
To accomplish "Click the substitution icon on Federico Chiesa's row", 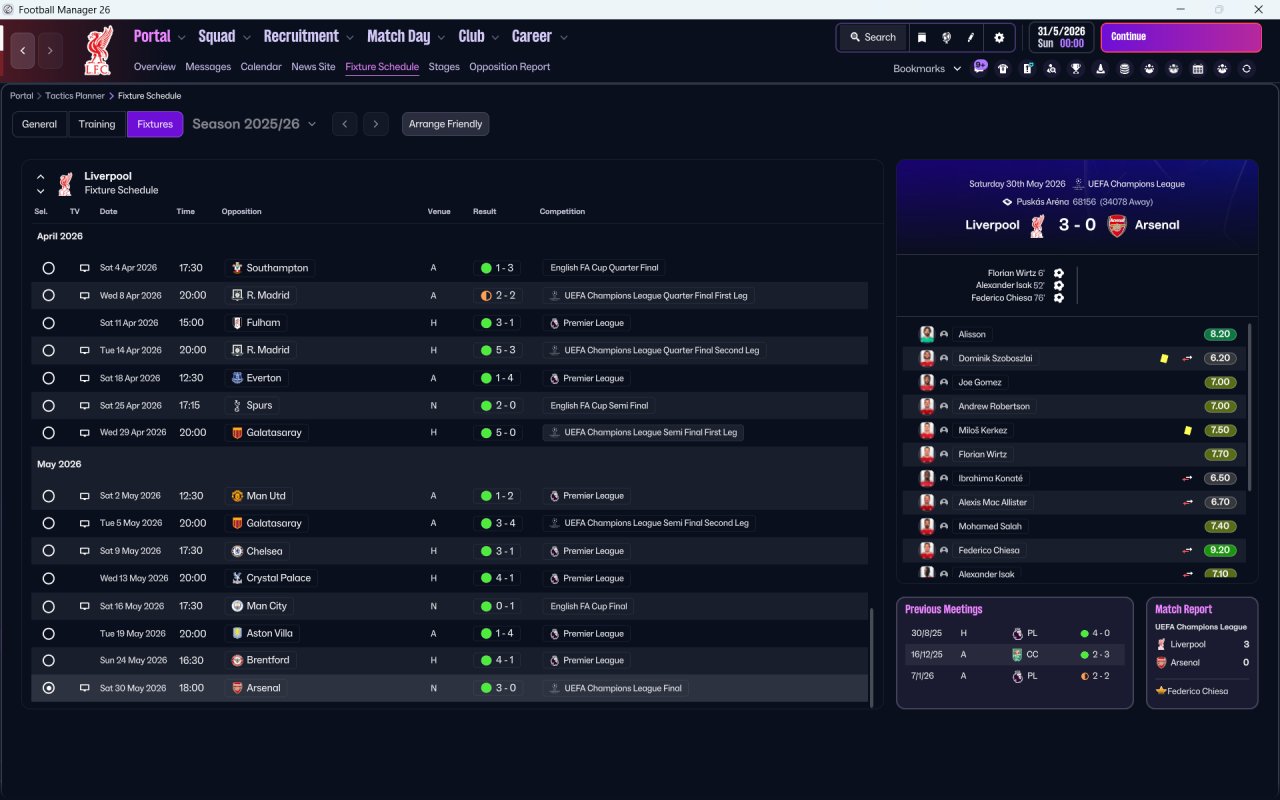I will tap(1187, 550).
